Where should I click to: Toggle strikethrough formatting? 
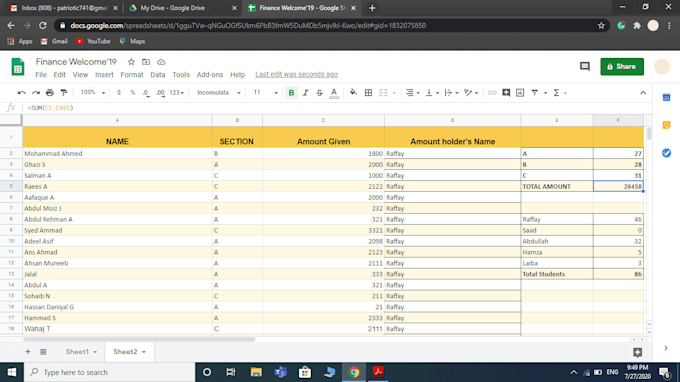(319, 93)
